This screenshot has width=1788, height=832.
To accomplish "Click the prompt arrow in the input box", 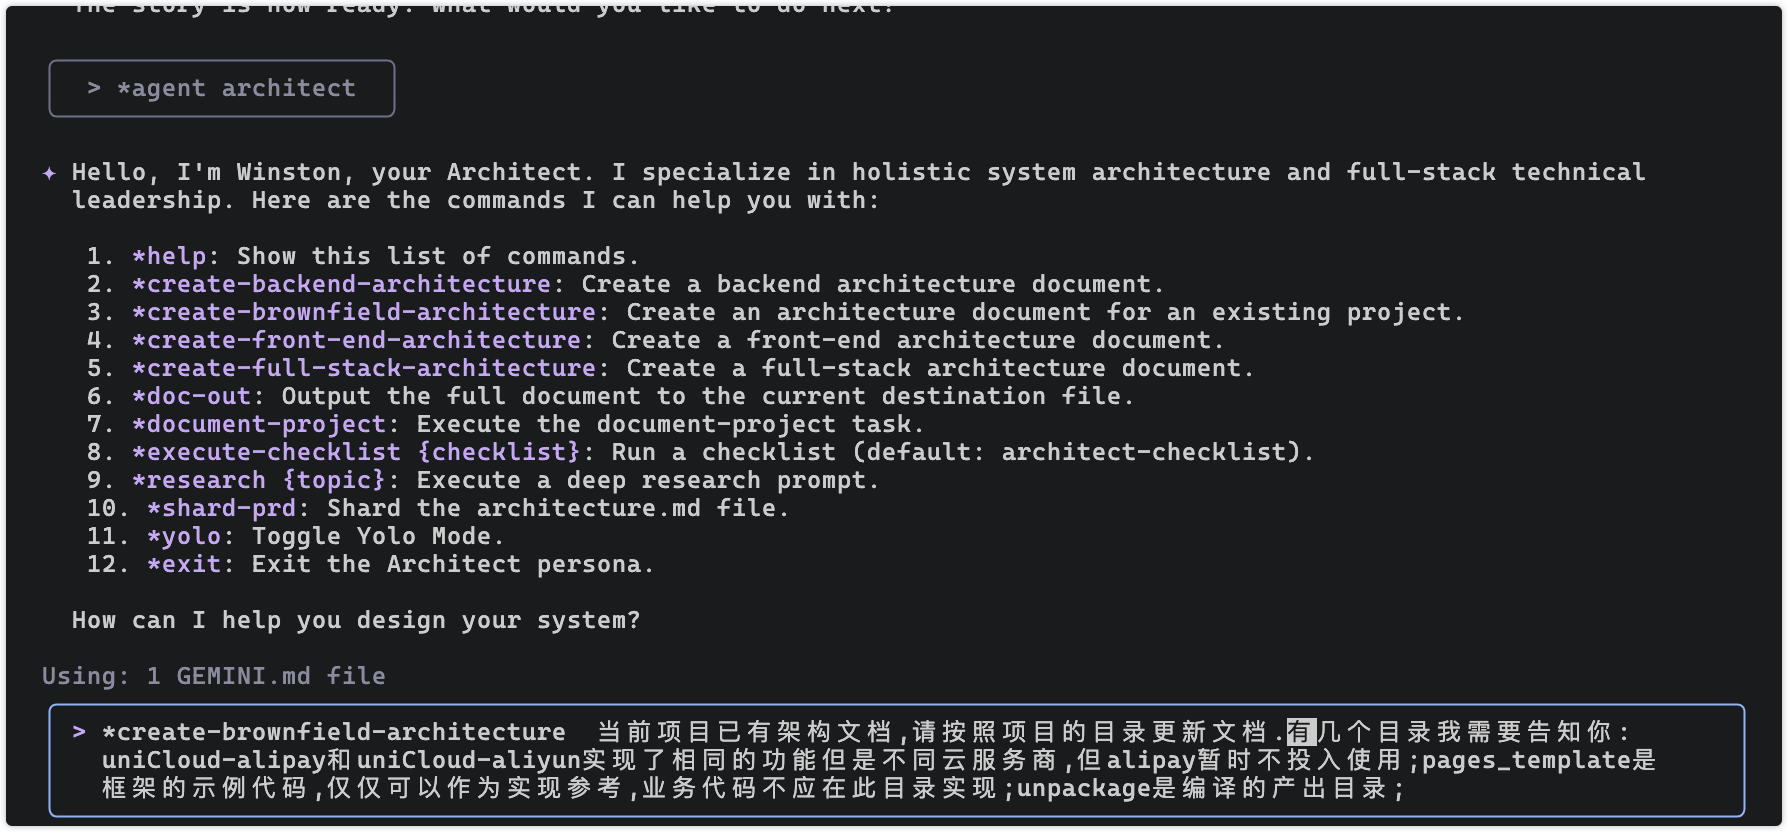I will [x=79, y=732].
